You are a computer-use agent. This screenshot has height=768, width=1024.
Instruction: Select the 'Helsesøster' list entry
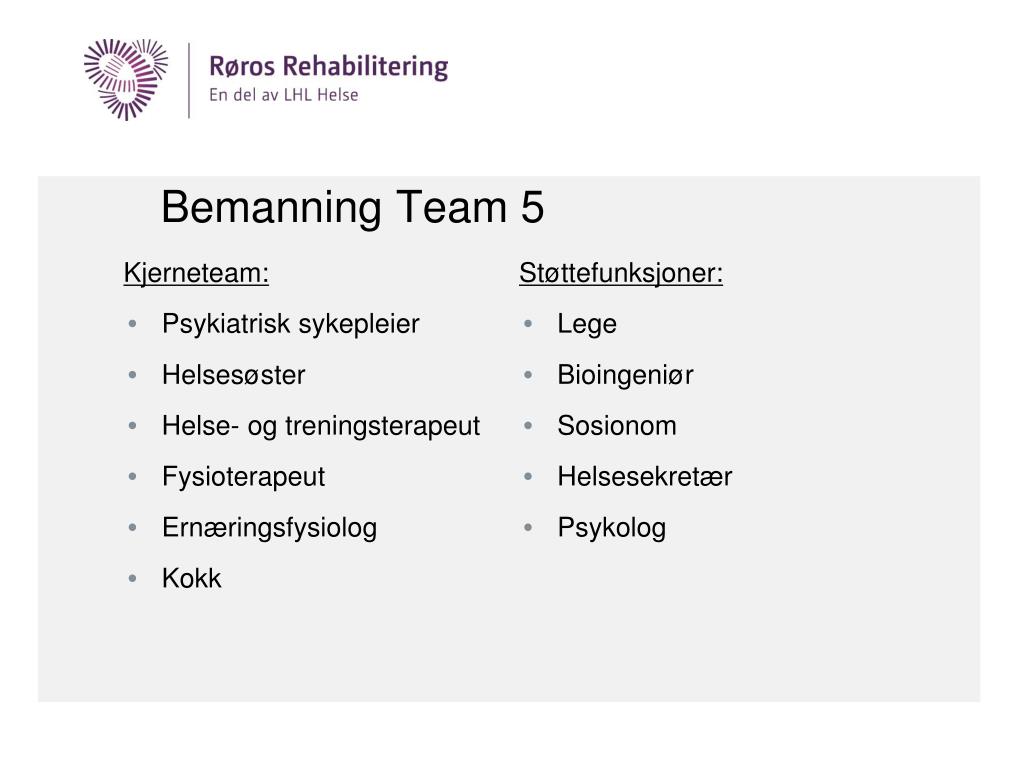coord(234,375)
